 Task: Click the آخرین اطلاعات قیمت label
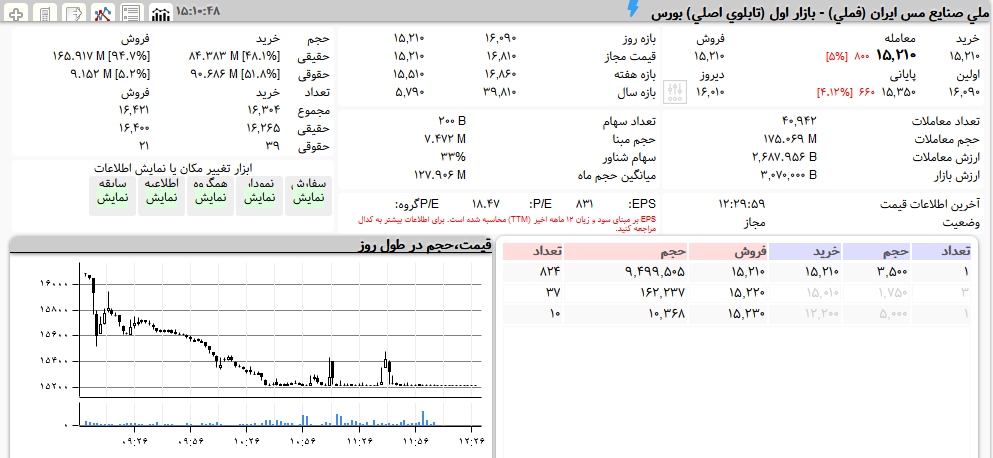930,204
